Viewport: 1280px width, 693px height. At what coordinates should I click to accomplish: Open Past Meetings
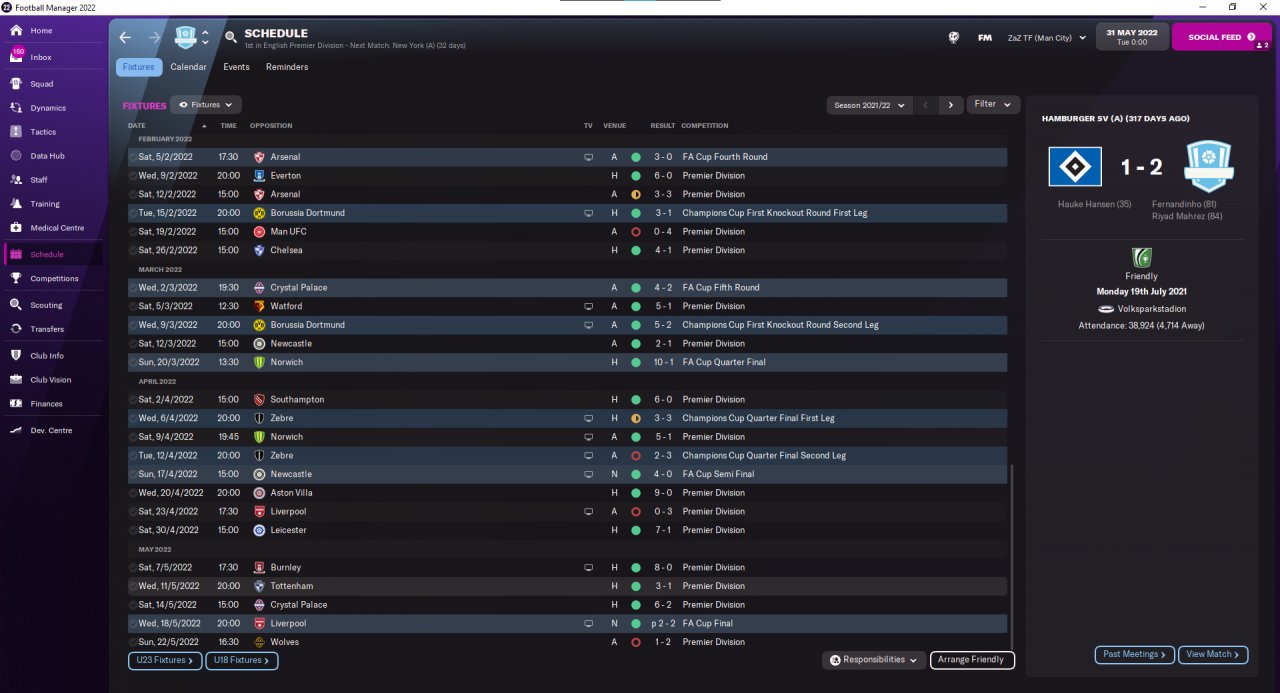tap(1135, 654)
